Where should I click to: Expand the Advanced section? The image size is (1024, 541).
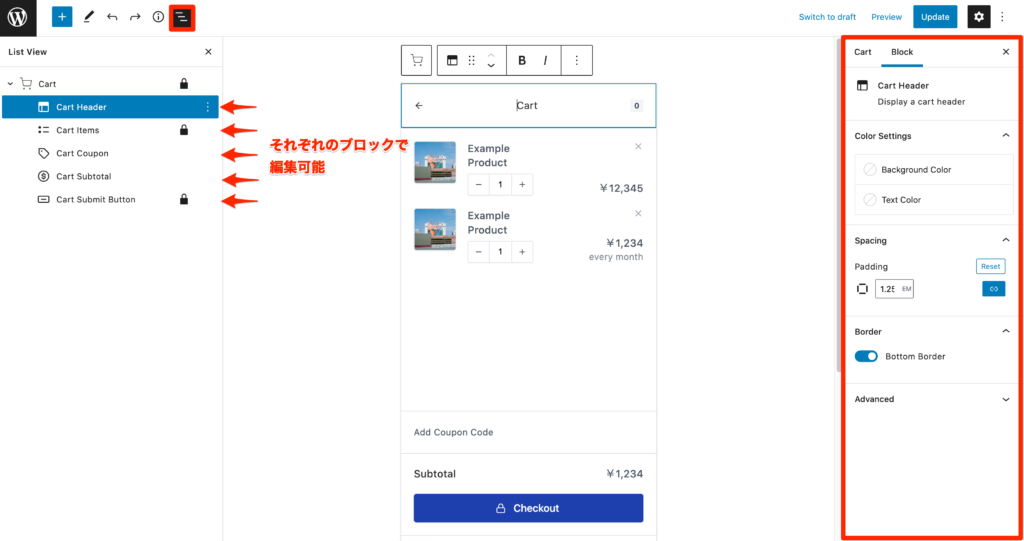[1006, 399]
